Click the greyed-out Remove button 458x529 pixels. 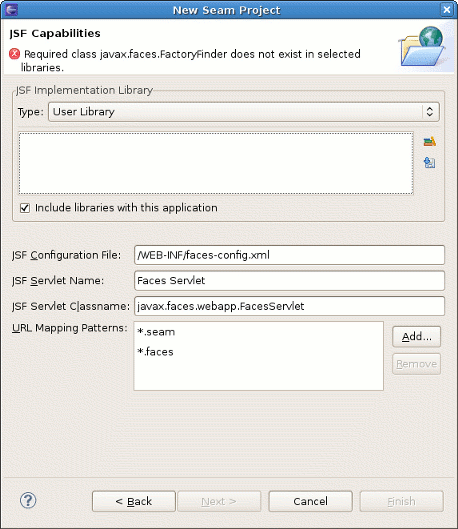coord(417,364)
